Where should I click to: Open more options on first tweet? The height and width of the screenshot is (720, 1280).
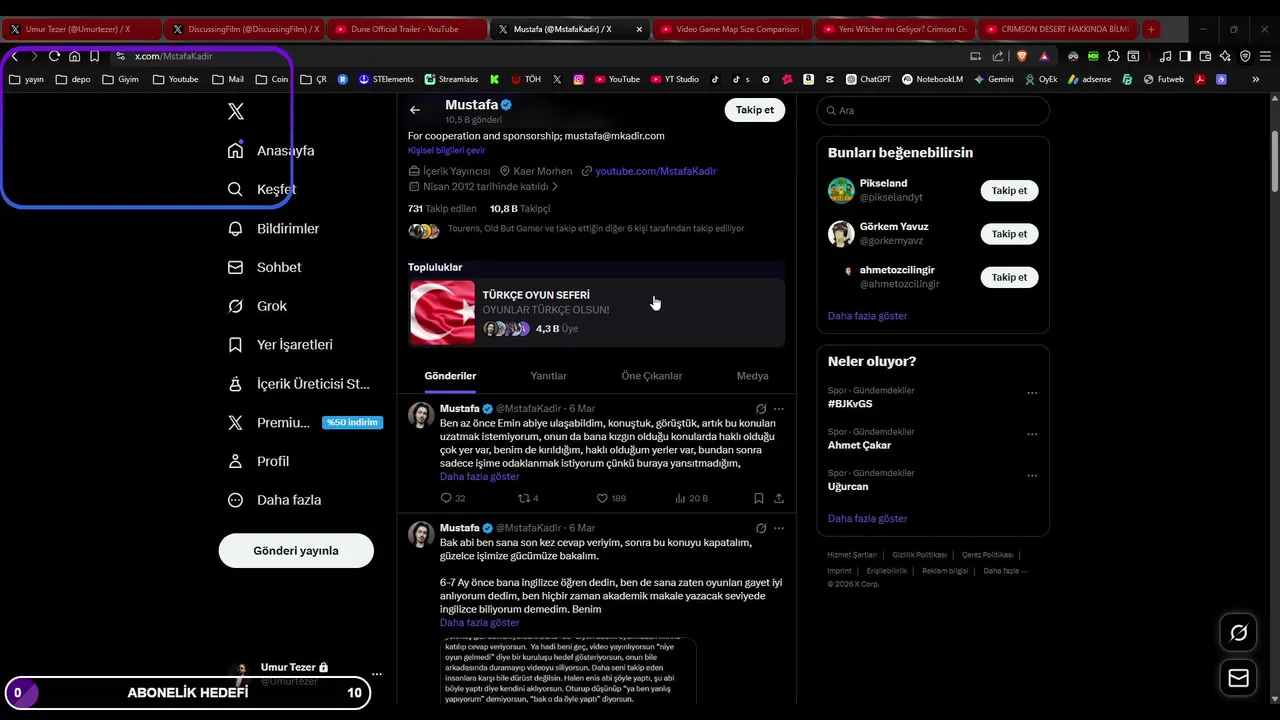[779, 409]
